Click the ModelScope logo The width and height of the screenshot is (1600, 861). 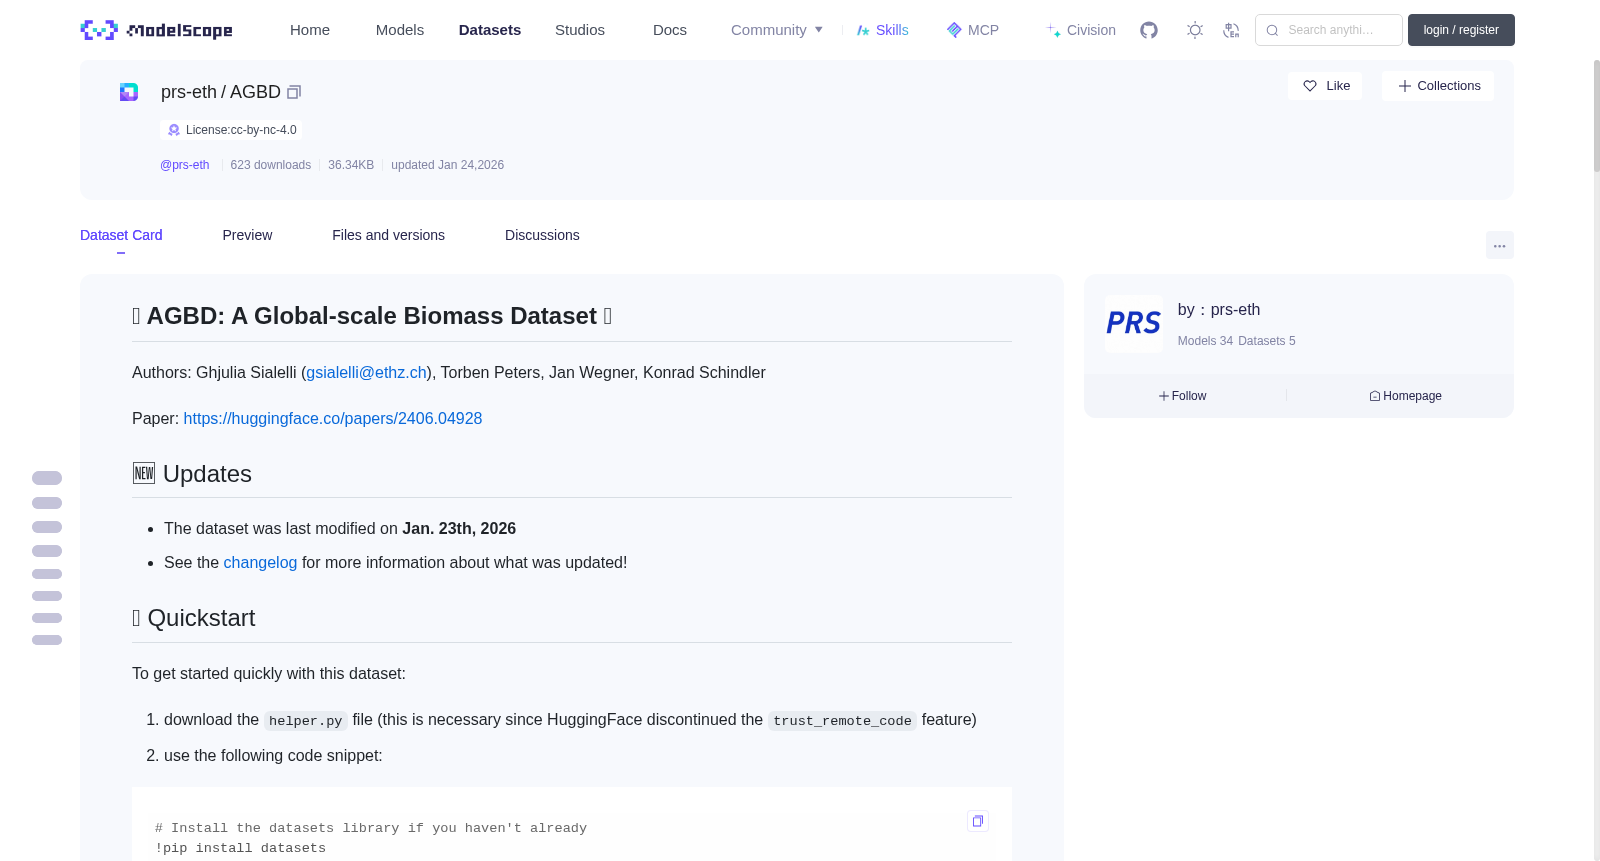[x=156, y=30]
